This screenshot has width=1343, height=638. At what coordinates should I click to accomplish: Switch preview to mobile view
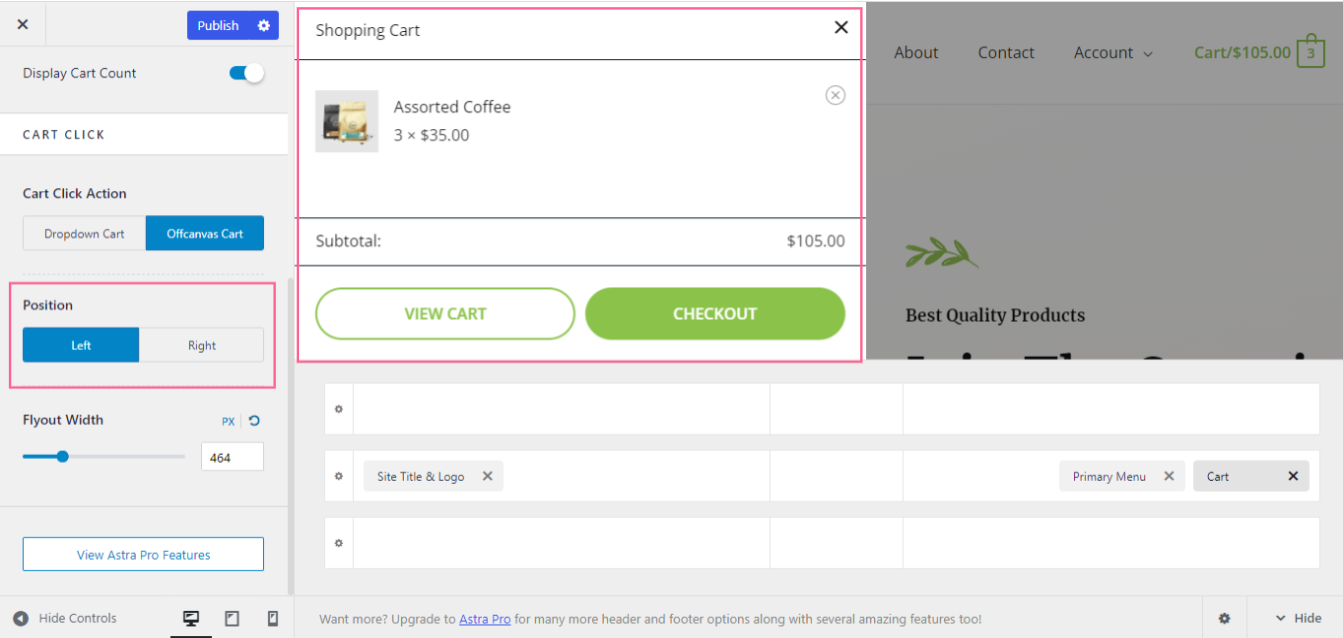(x=272, y=618)
